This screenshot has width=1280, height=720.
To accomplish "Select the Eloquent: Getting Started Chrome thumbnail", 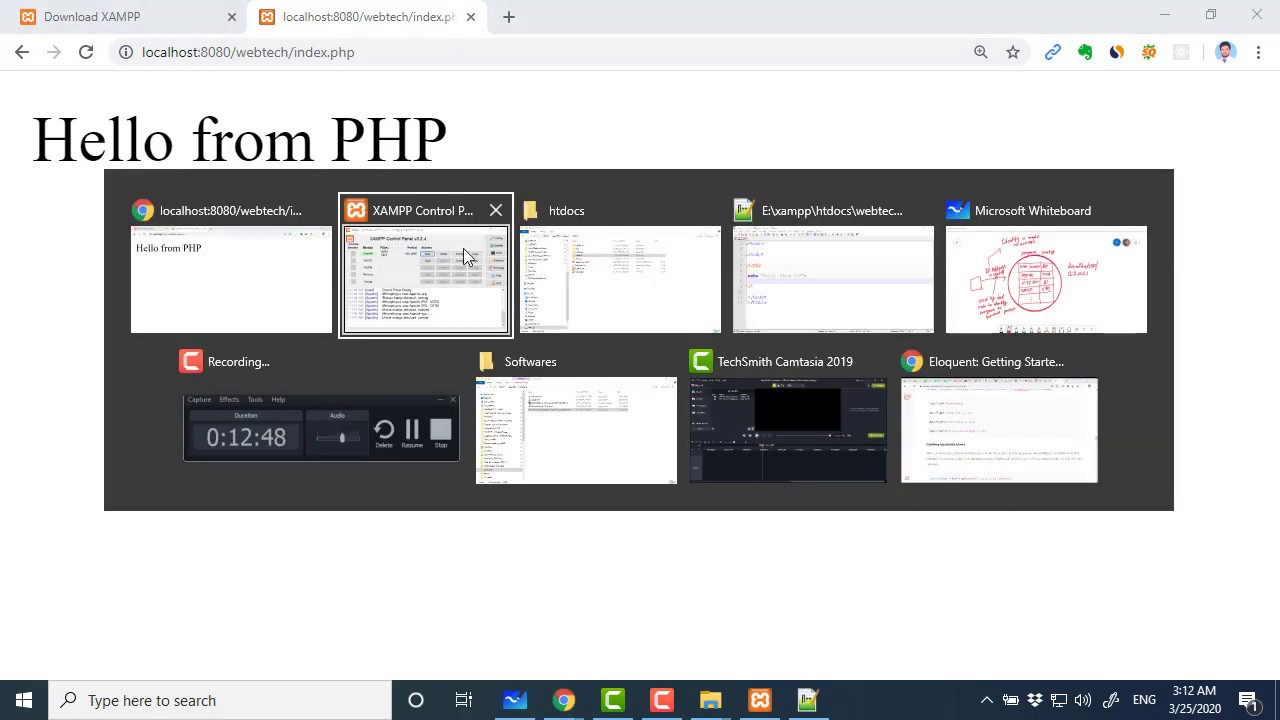I will [999, 430].
